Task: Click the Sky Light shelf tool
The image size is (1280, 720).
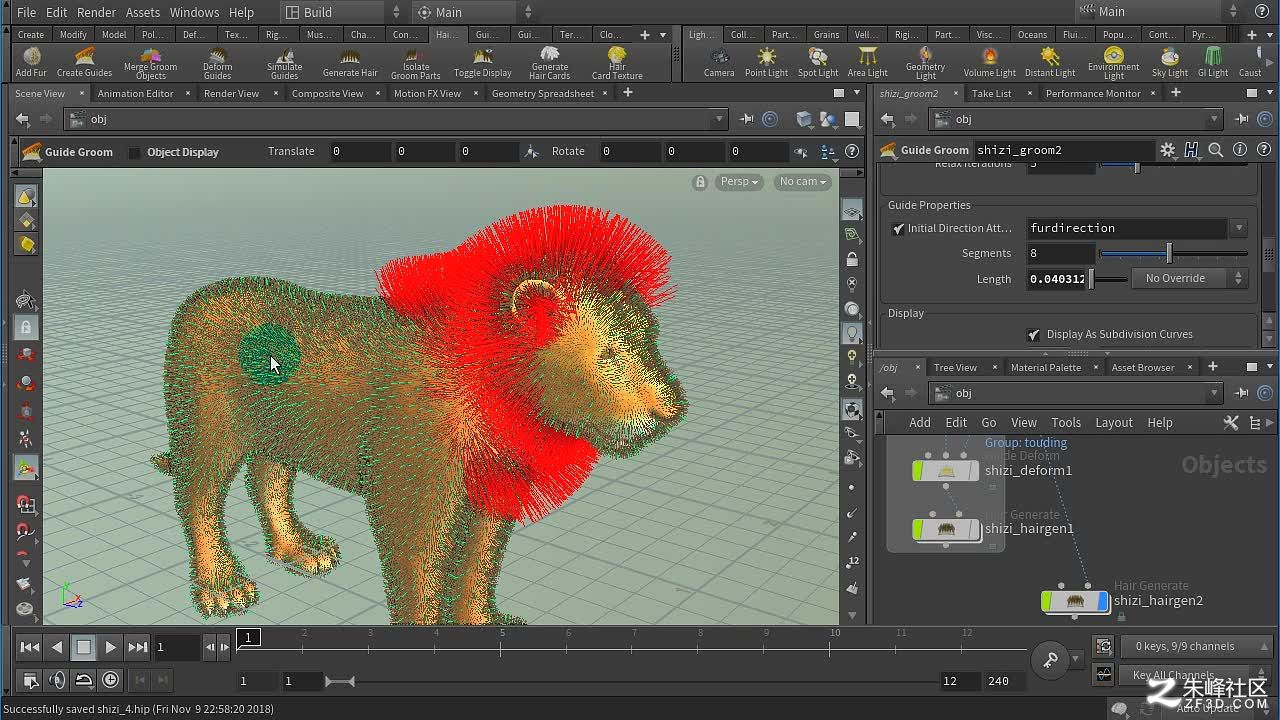Action: [1169, 62]
